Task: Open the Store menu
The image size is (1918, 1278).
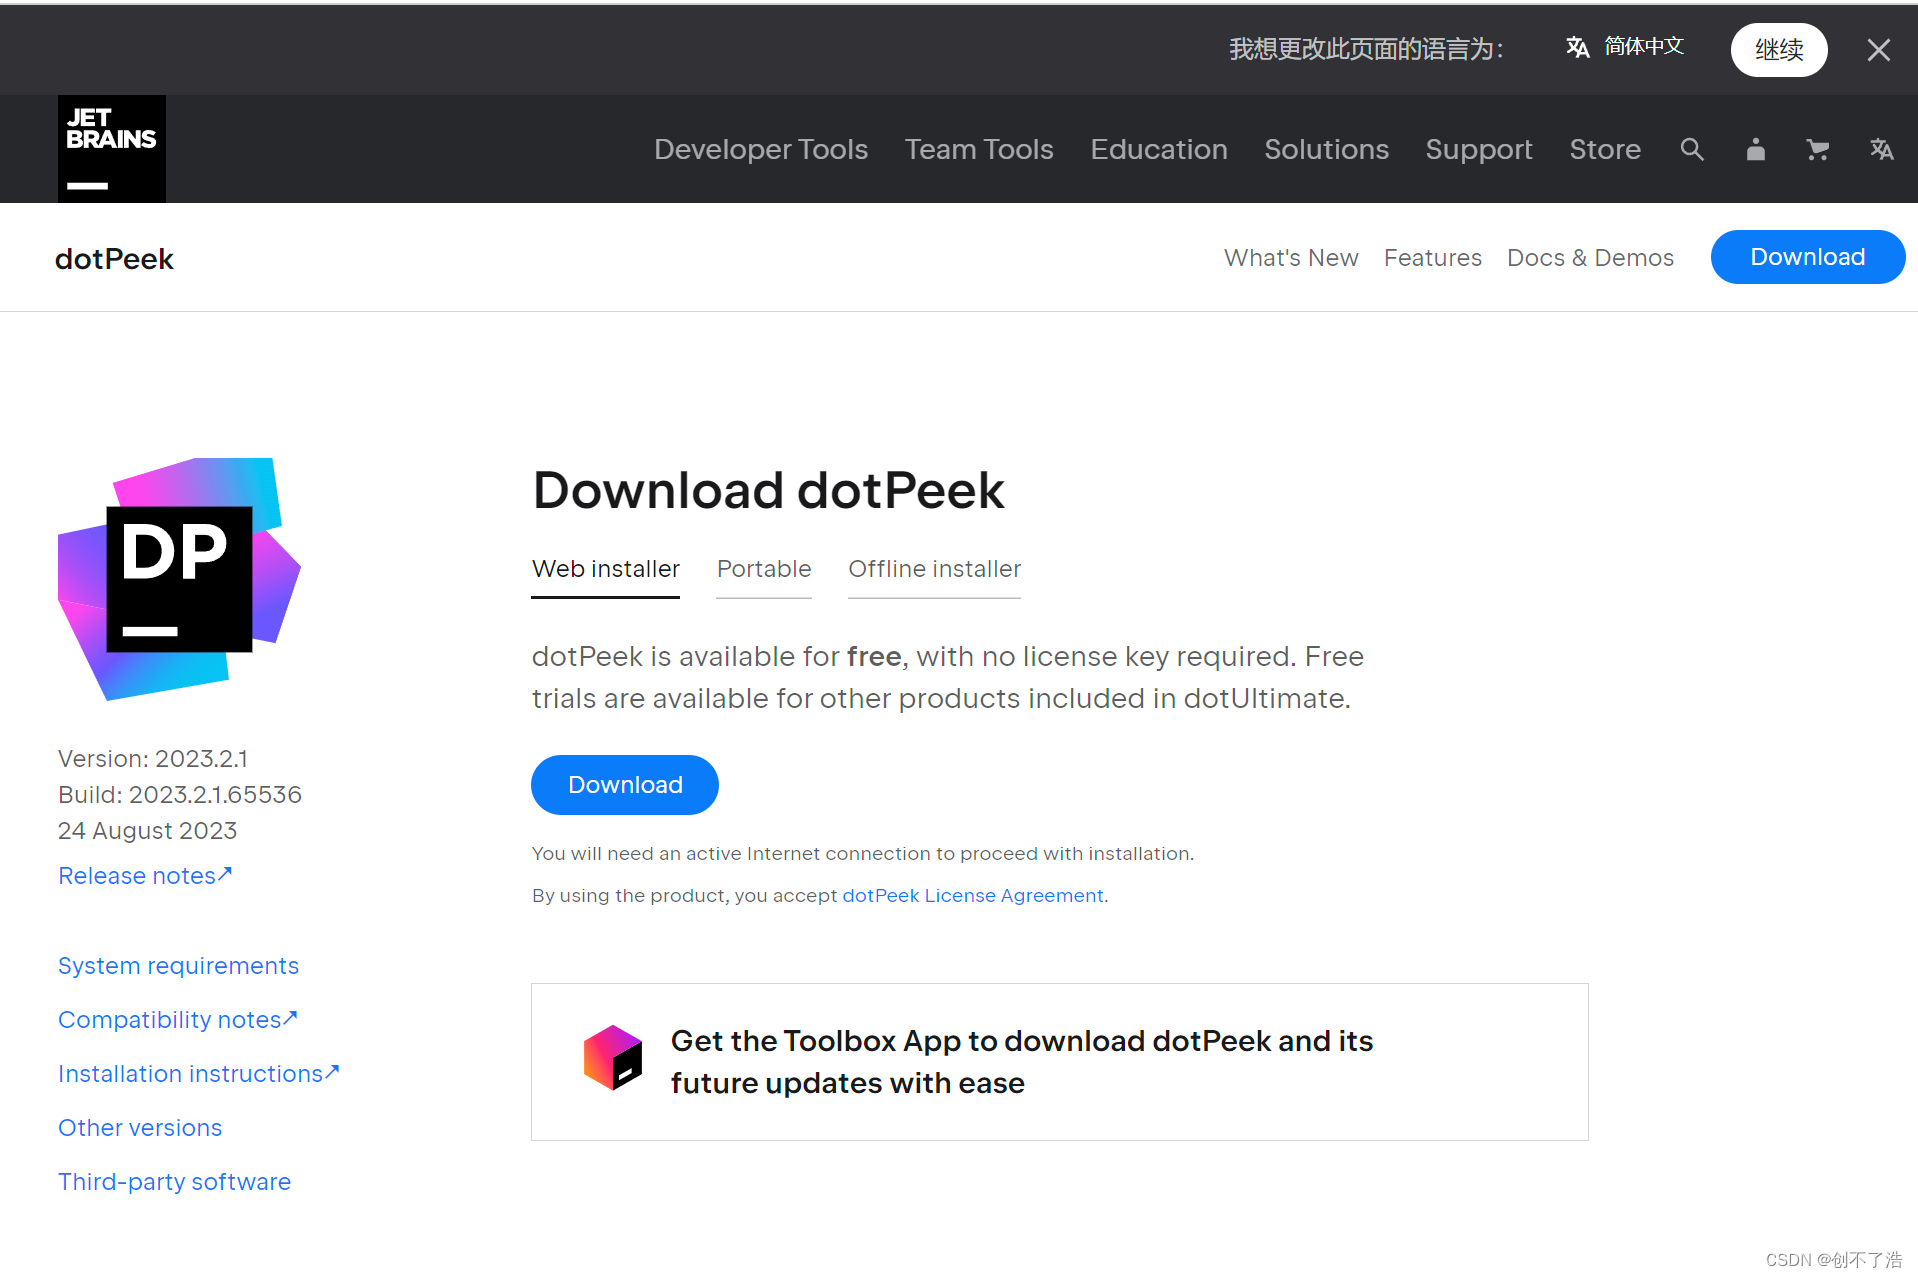Action: pyautogui.click(x=1605, y=149)
